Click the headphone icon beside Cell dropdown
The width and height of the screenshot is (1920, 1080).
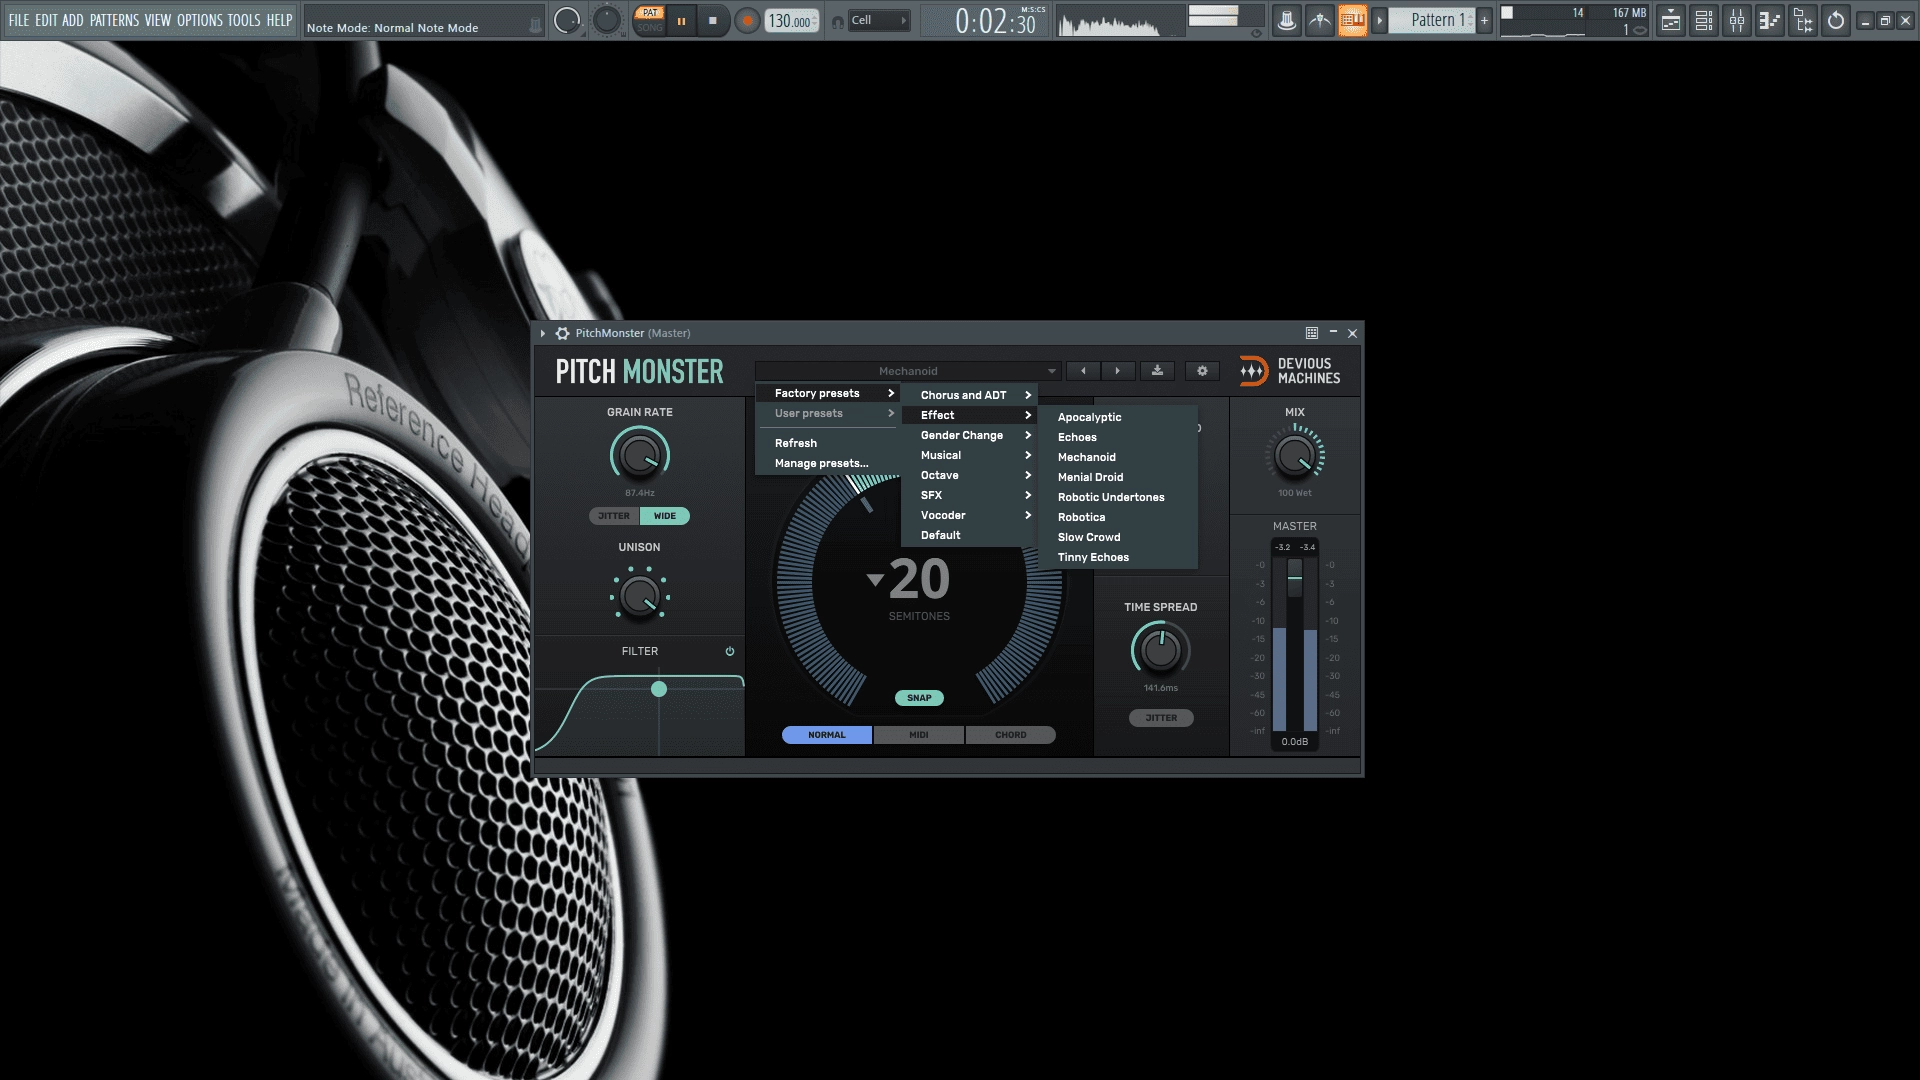pos(838,22)
